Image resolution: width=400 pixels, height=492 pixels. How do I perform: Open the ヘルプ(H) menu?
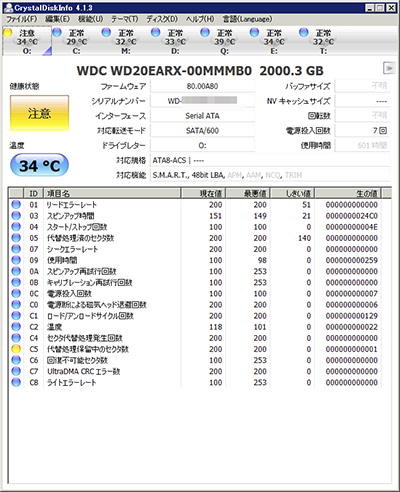pyautogui.click(x=200, y=19)
